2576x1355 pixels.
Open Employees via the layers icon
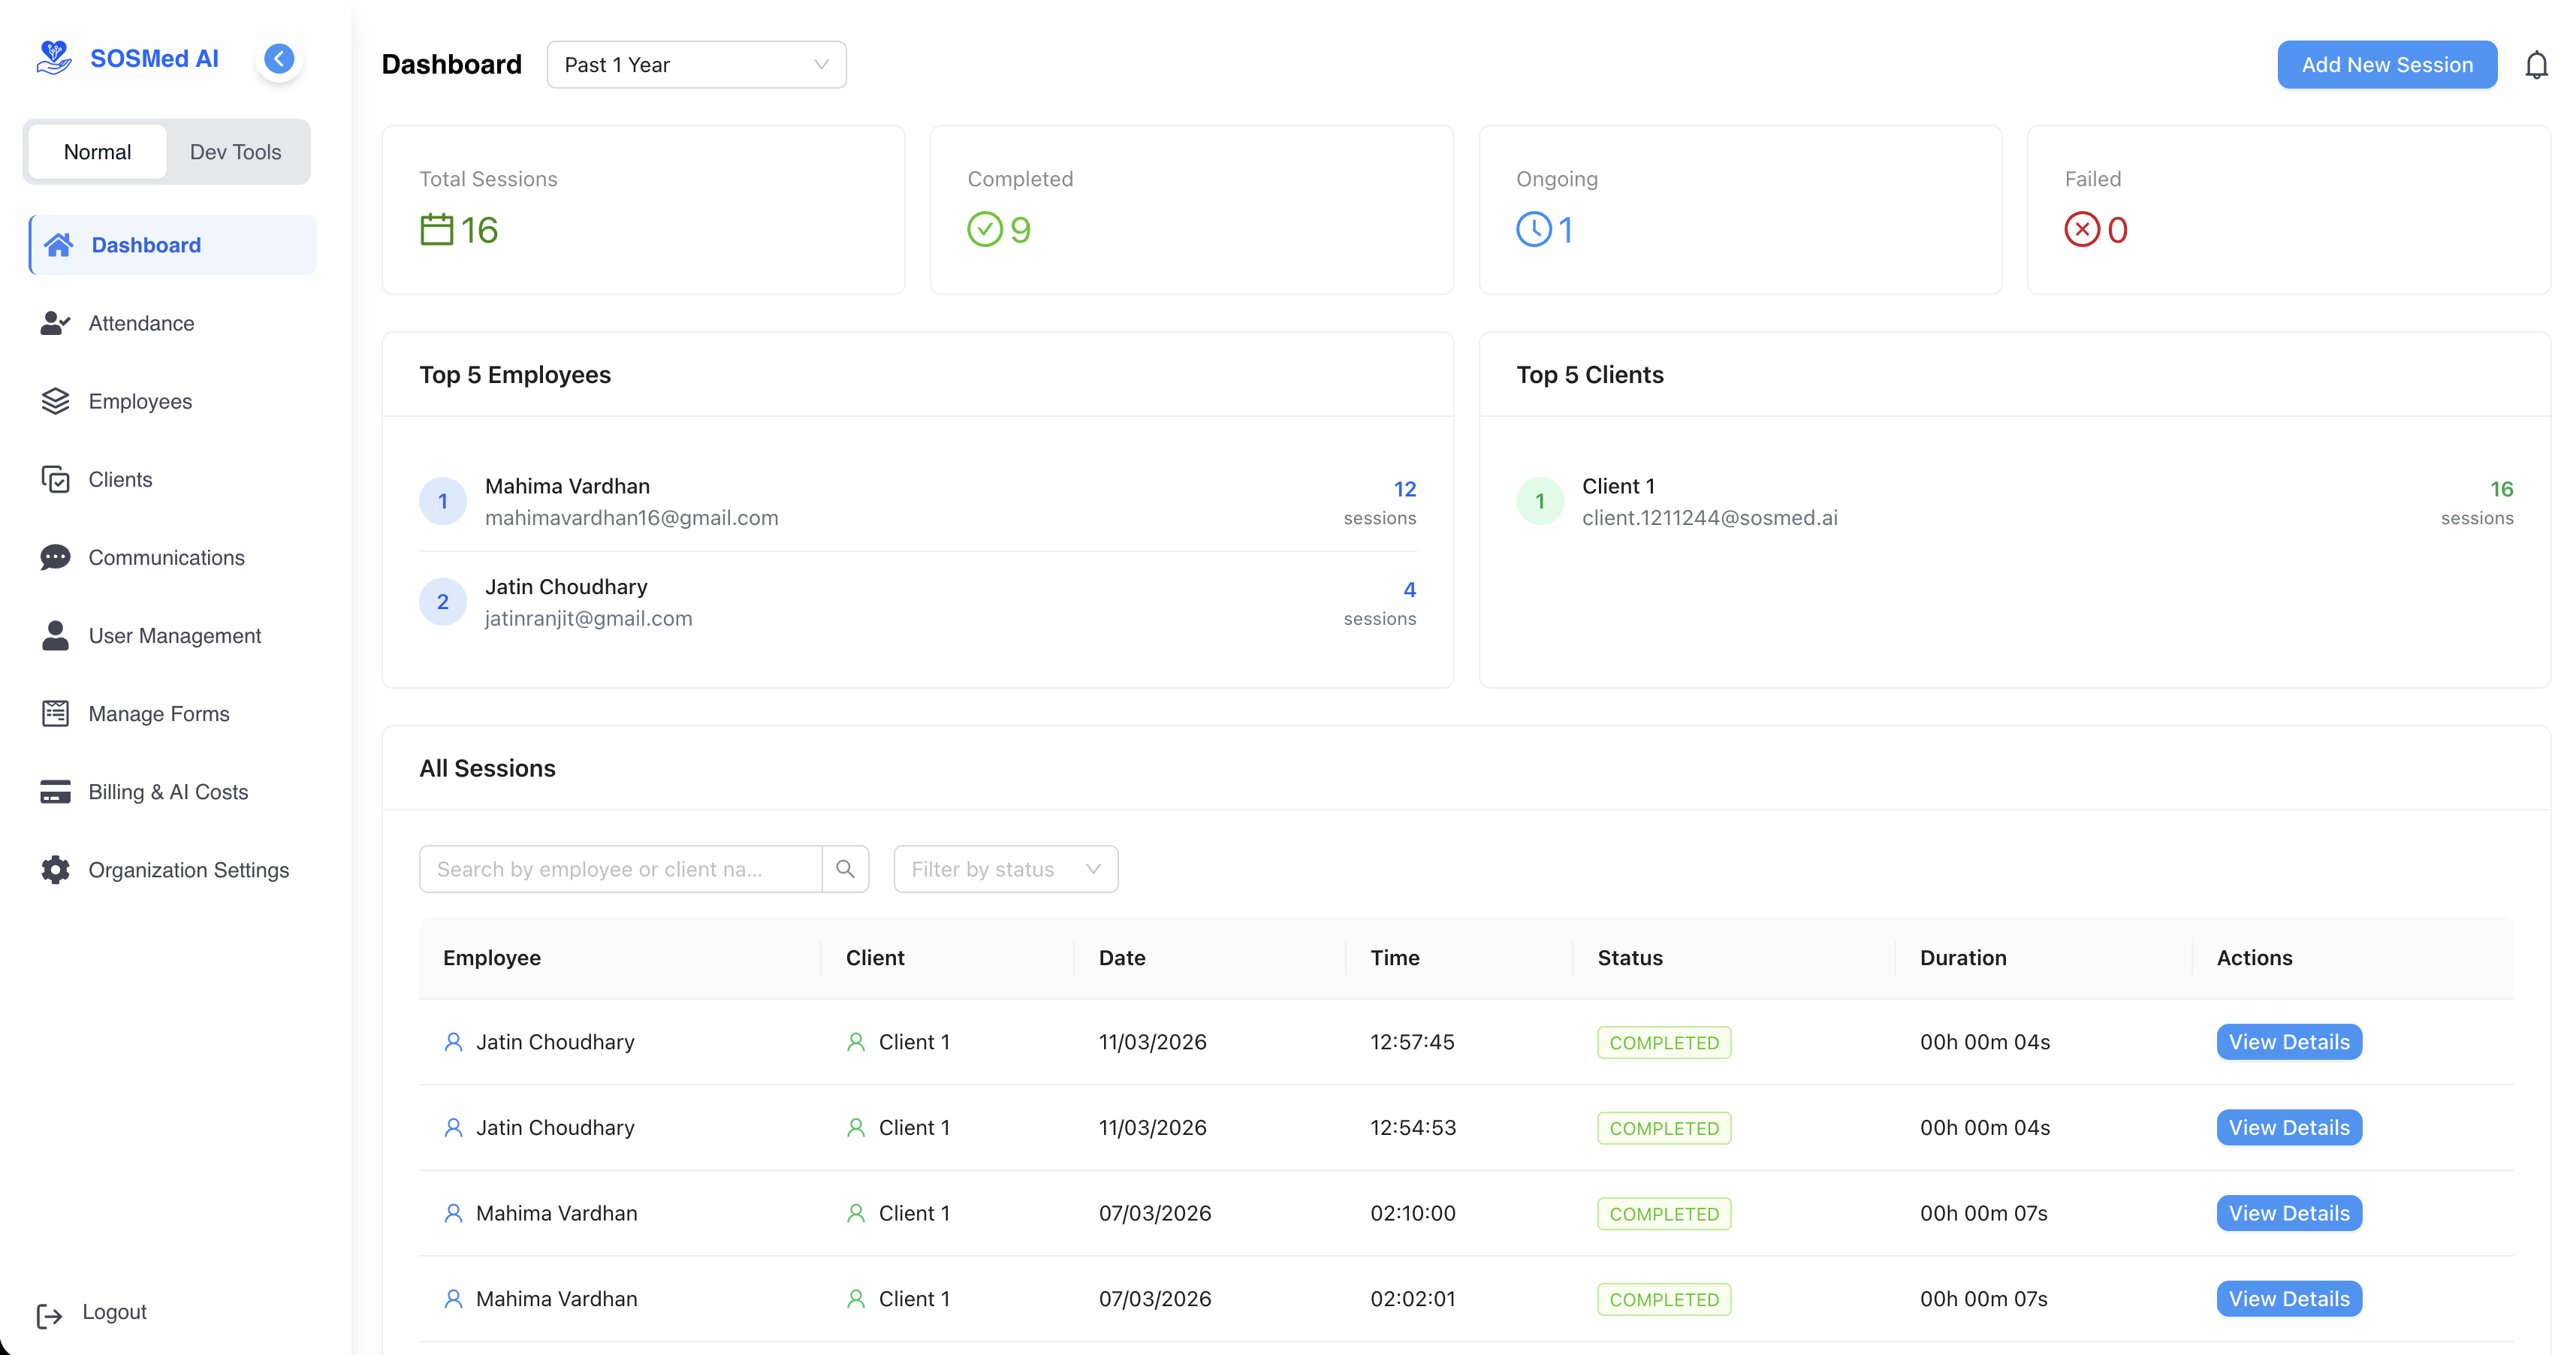pyautogui.click(x=55, y=401)
